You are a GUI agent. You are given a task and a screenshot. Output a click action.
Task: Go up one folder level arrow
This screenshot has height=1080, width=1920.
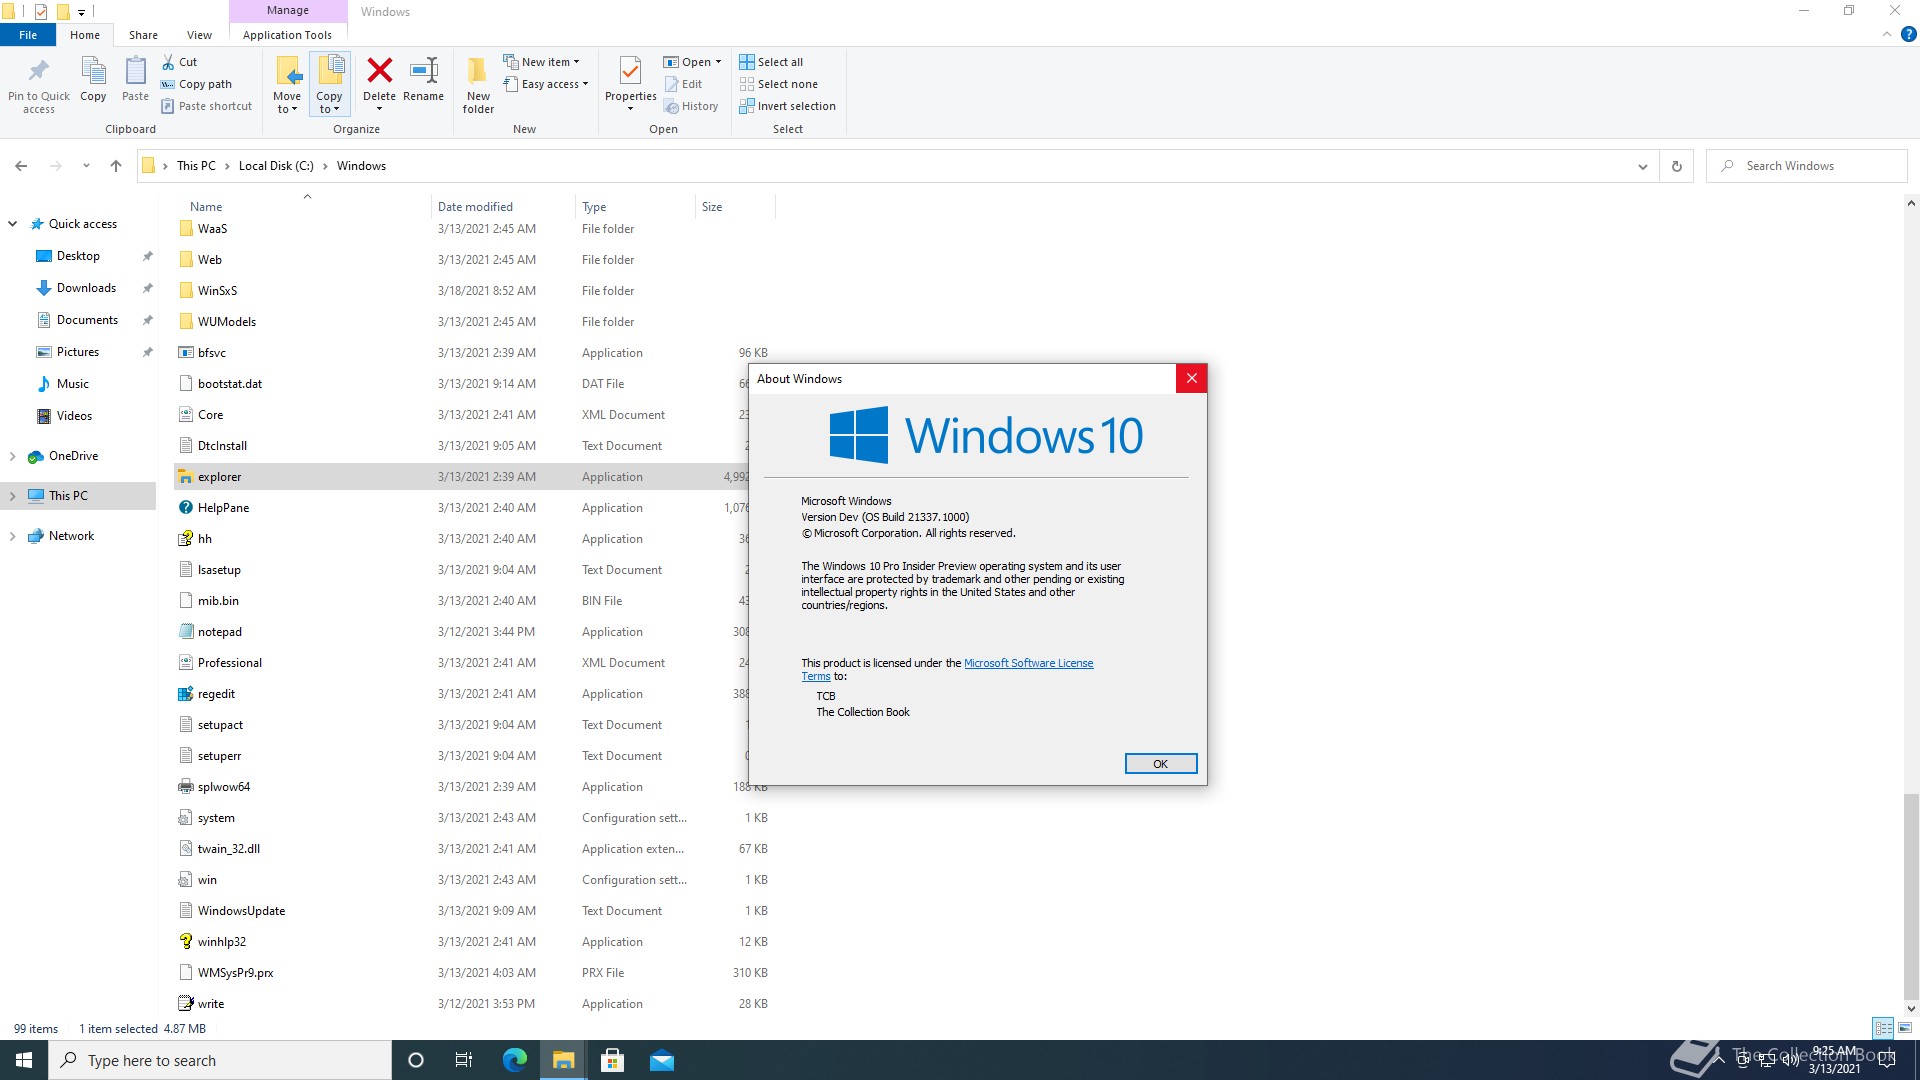pyautogui.click(x=116, y=166)
